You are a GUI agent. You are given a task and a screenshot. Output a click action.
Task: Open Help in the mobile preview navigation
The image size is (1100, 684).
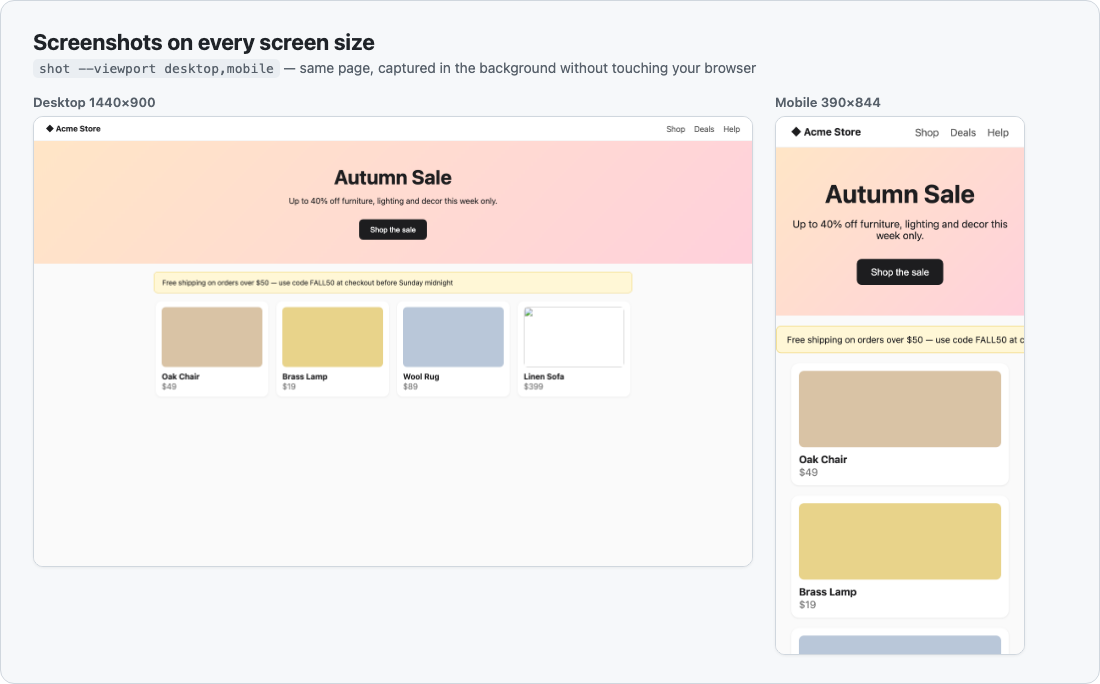(998, 133)
